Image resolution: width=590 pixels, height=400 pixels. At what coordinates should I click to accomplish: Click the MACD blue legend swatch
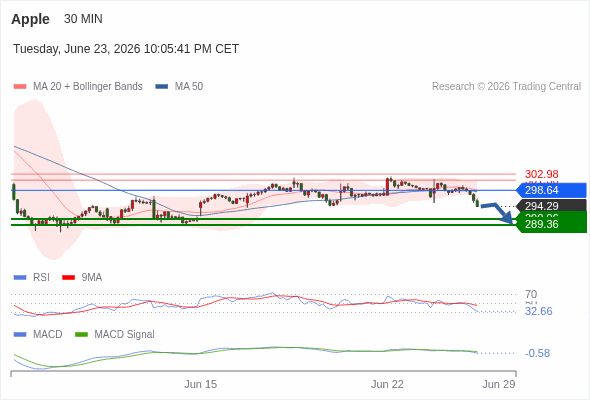(20, 335)
